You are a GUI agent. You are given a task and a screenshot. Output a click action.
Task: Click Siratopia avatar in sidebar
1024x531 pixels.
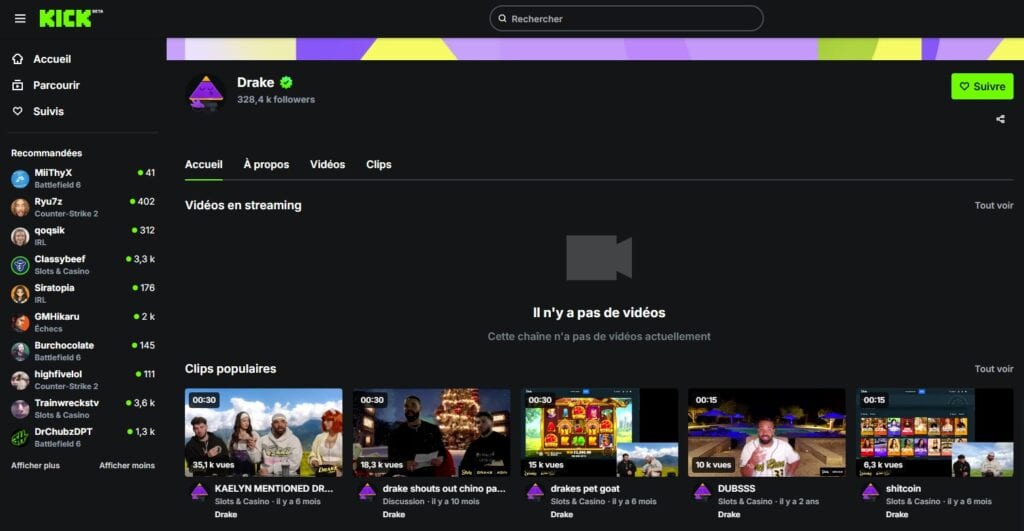(x=20, y=293)
